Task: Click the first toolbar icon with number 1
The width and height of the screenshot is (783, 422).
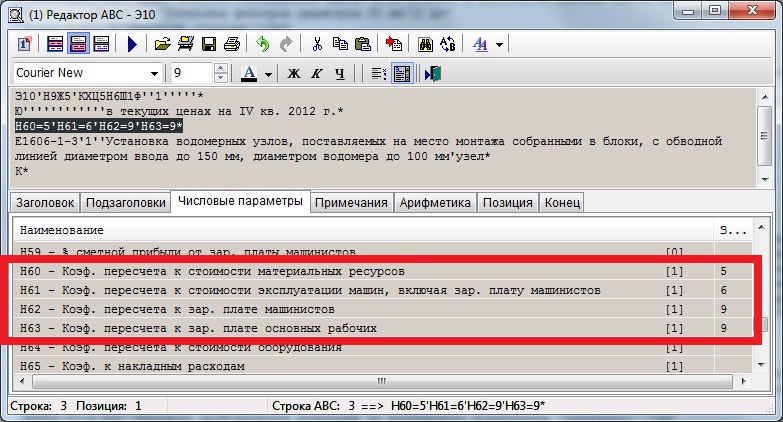Action: tap(24, 44)
